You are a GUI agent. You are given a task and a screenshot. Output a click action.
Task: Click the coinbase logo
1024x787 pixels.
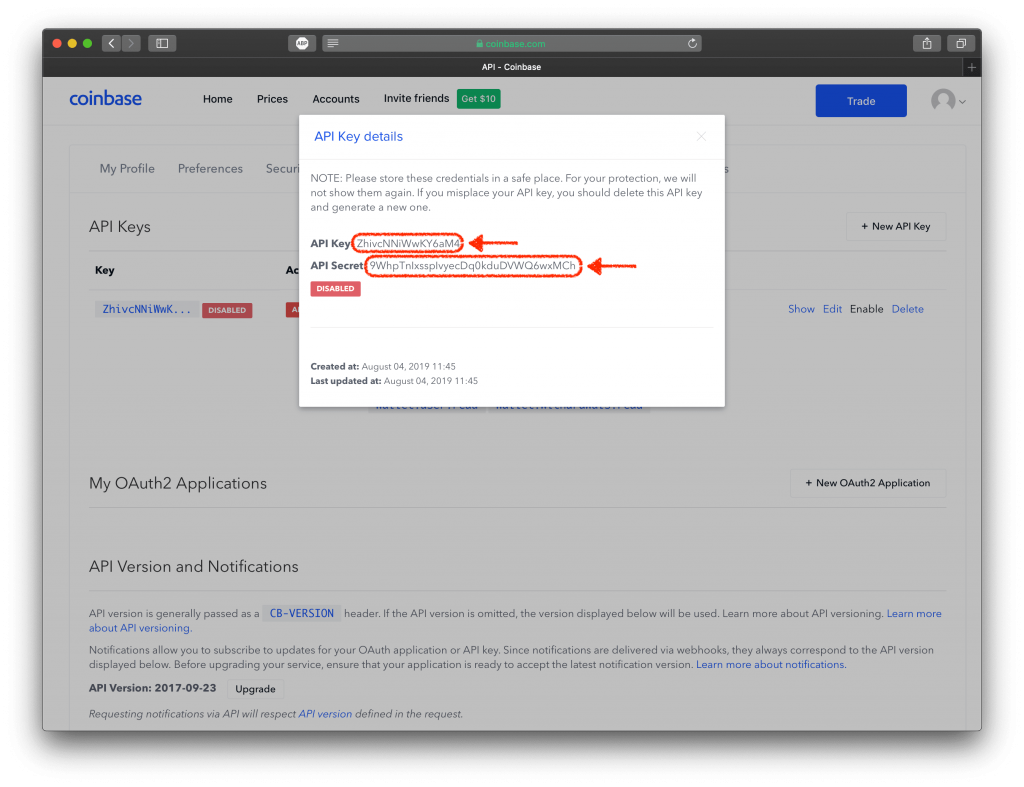click(x=105, y=99)
